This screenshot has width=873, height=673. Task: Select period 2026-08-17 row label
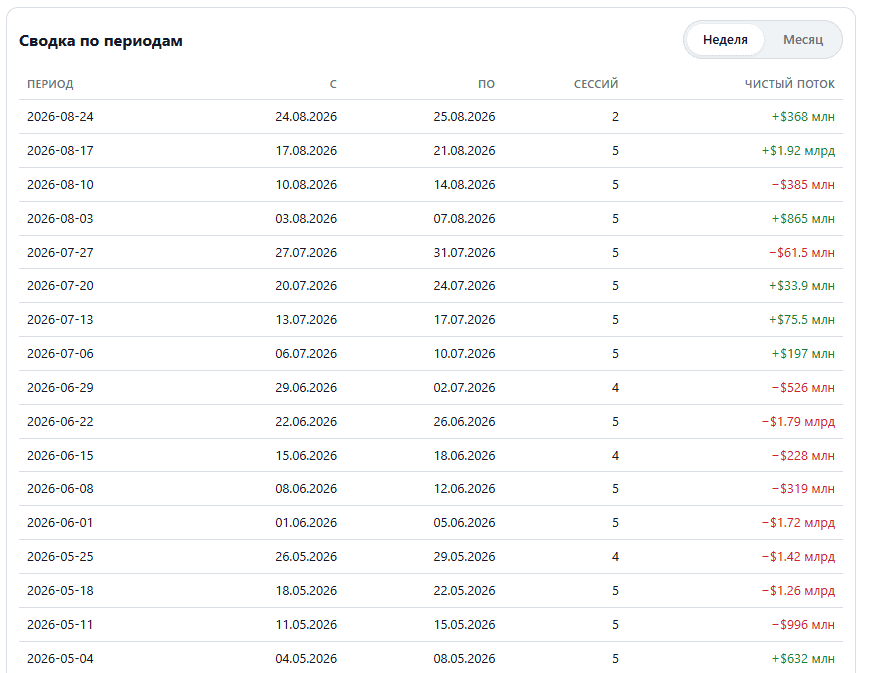pos(60,151)
